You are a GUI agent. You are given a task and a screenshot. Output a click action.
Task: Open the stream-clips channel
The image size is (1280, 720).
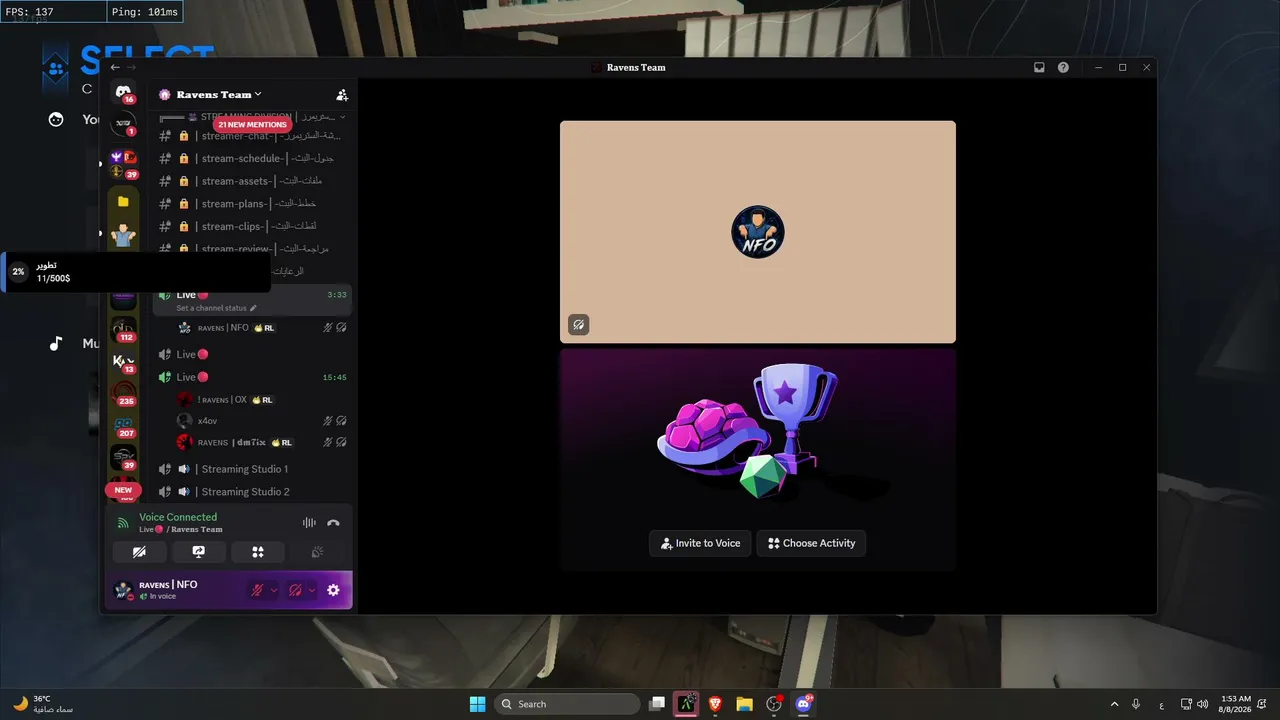point(252,226)
